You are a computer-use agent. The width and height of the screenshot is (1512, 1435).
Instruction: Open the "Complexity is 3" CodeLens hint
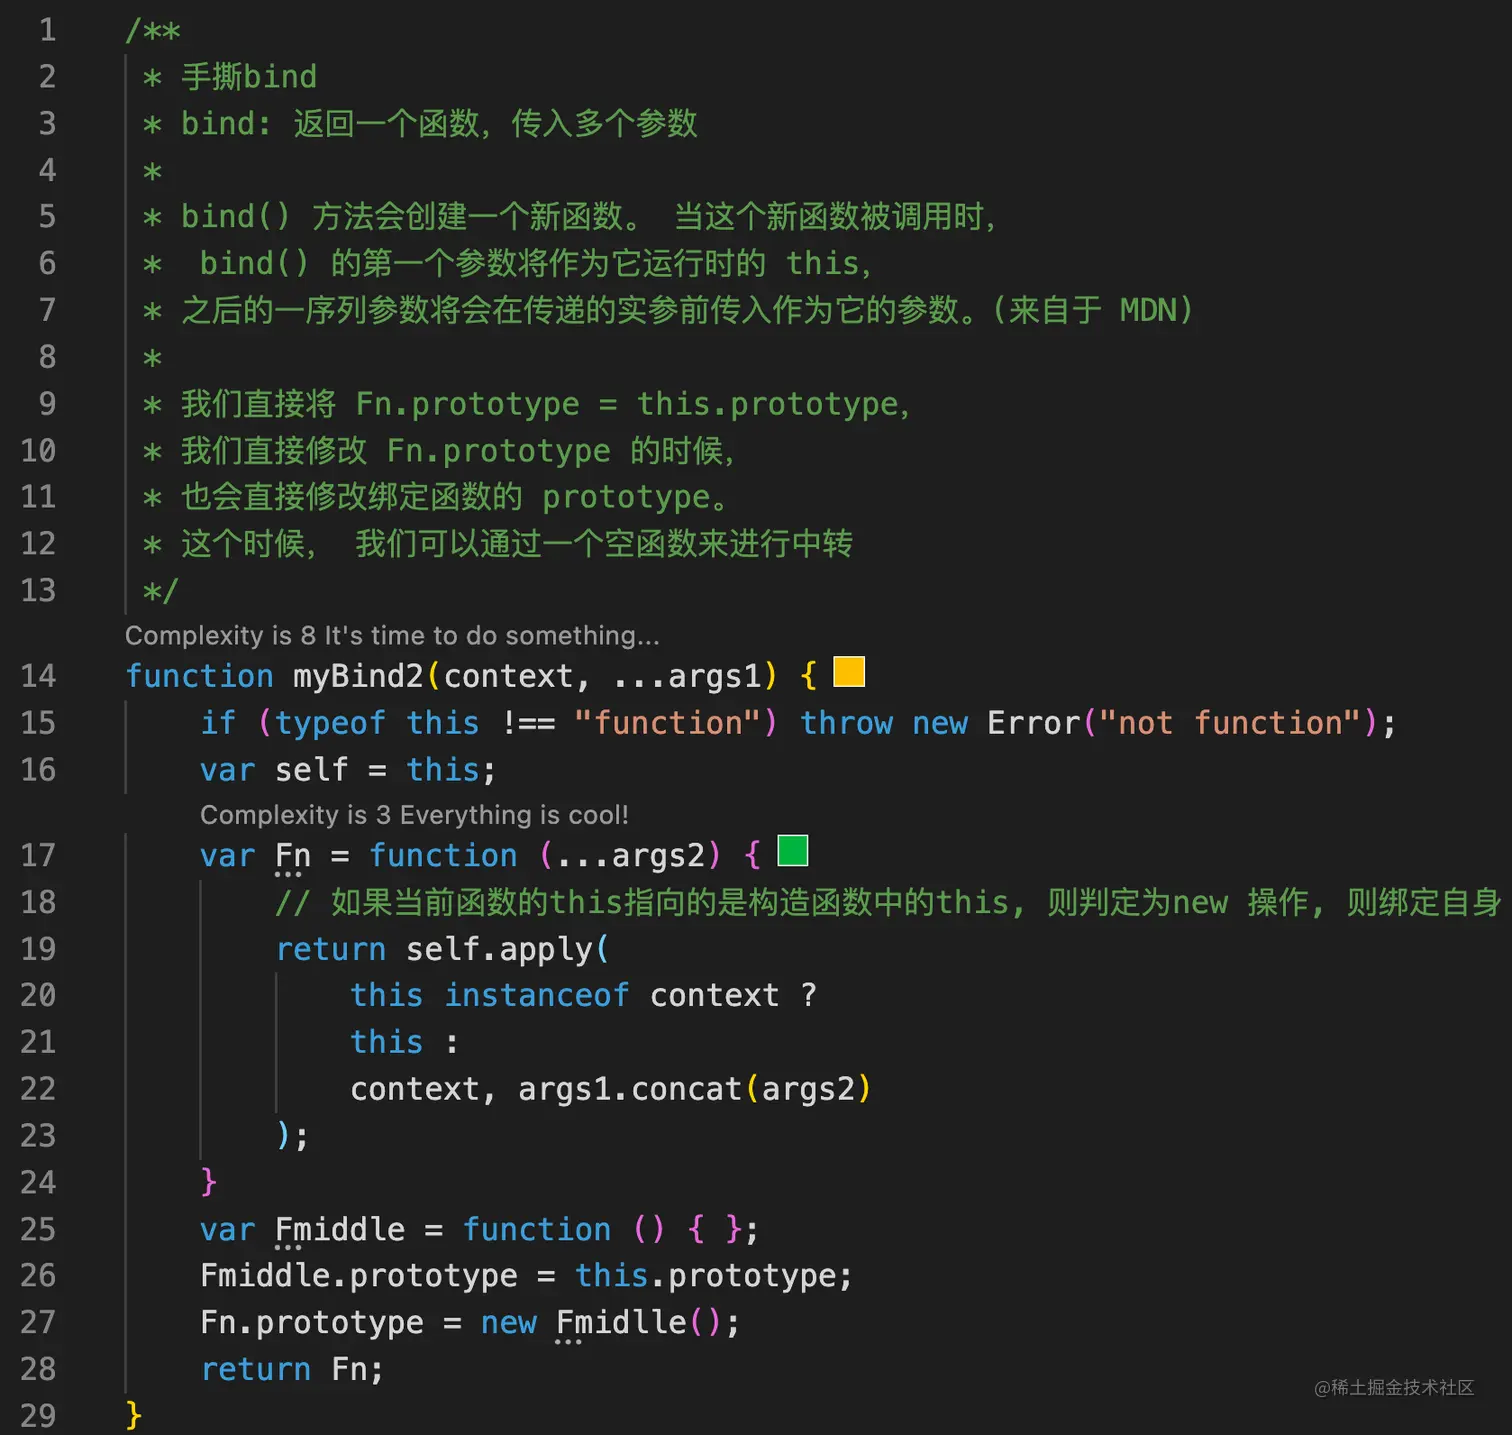[x=414, y=815]
